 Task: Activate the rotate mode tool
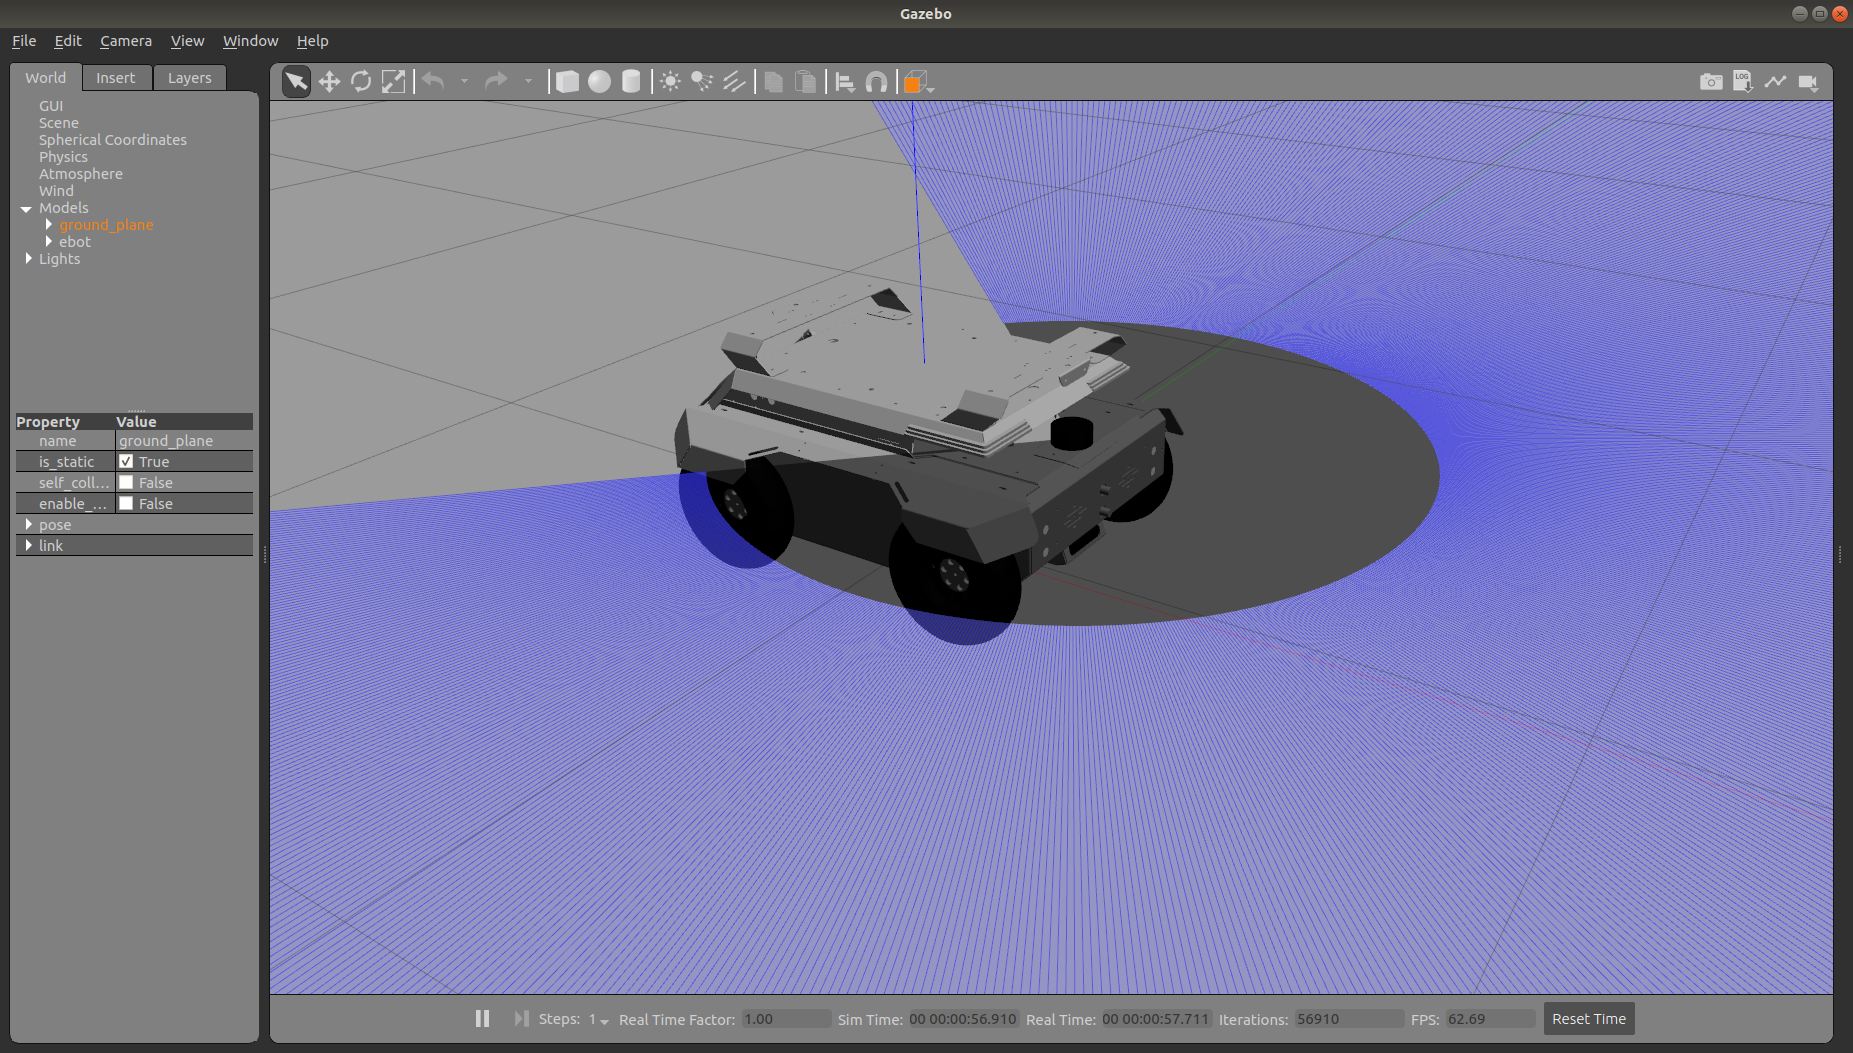pyautogui.click(x=361, y=81)
